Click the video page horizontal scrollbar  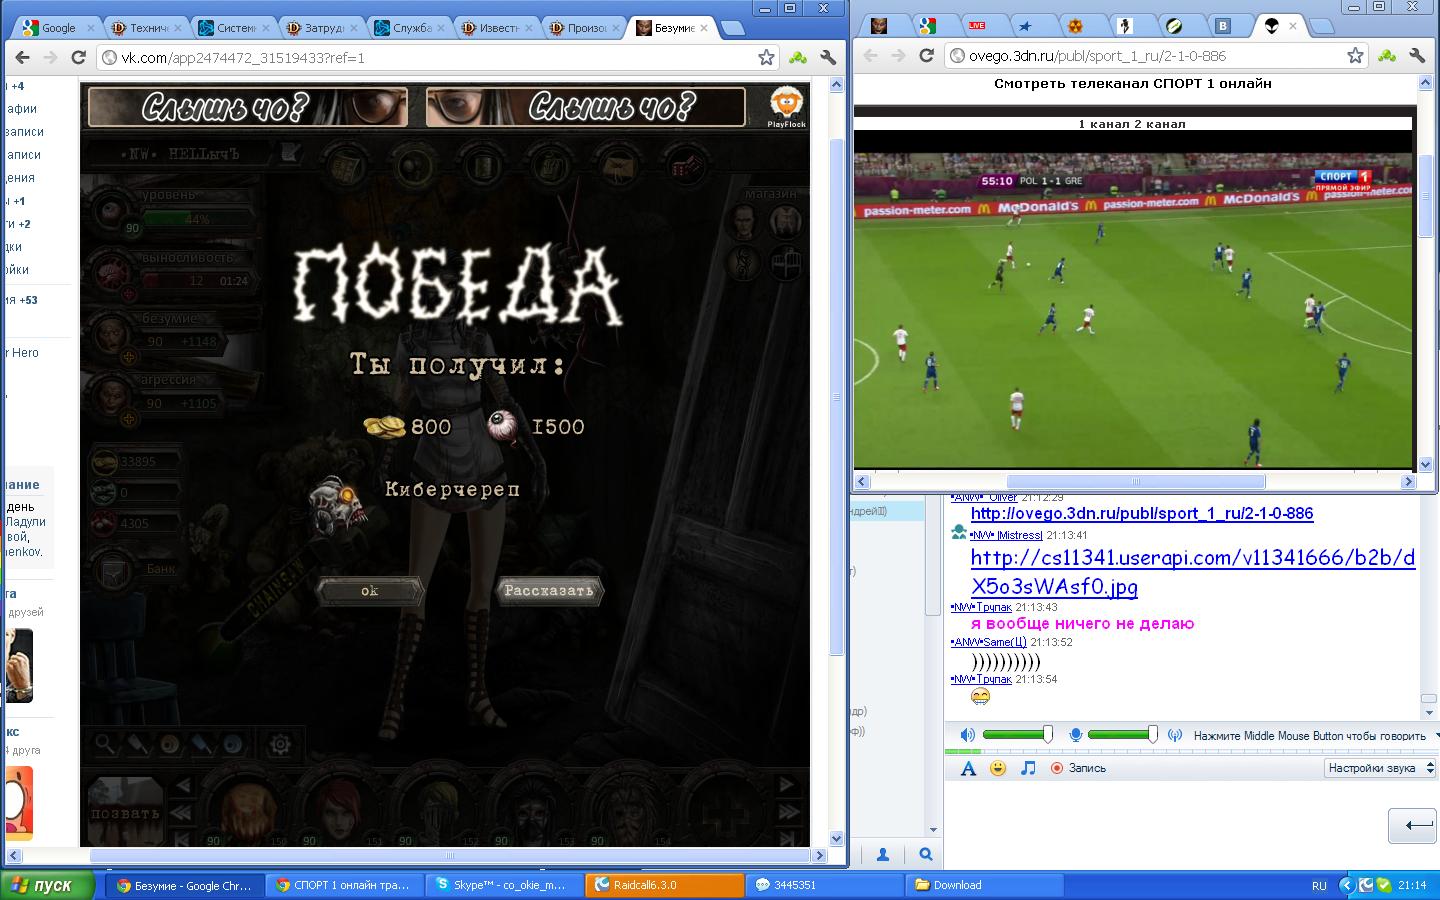click(1134, 481)
